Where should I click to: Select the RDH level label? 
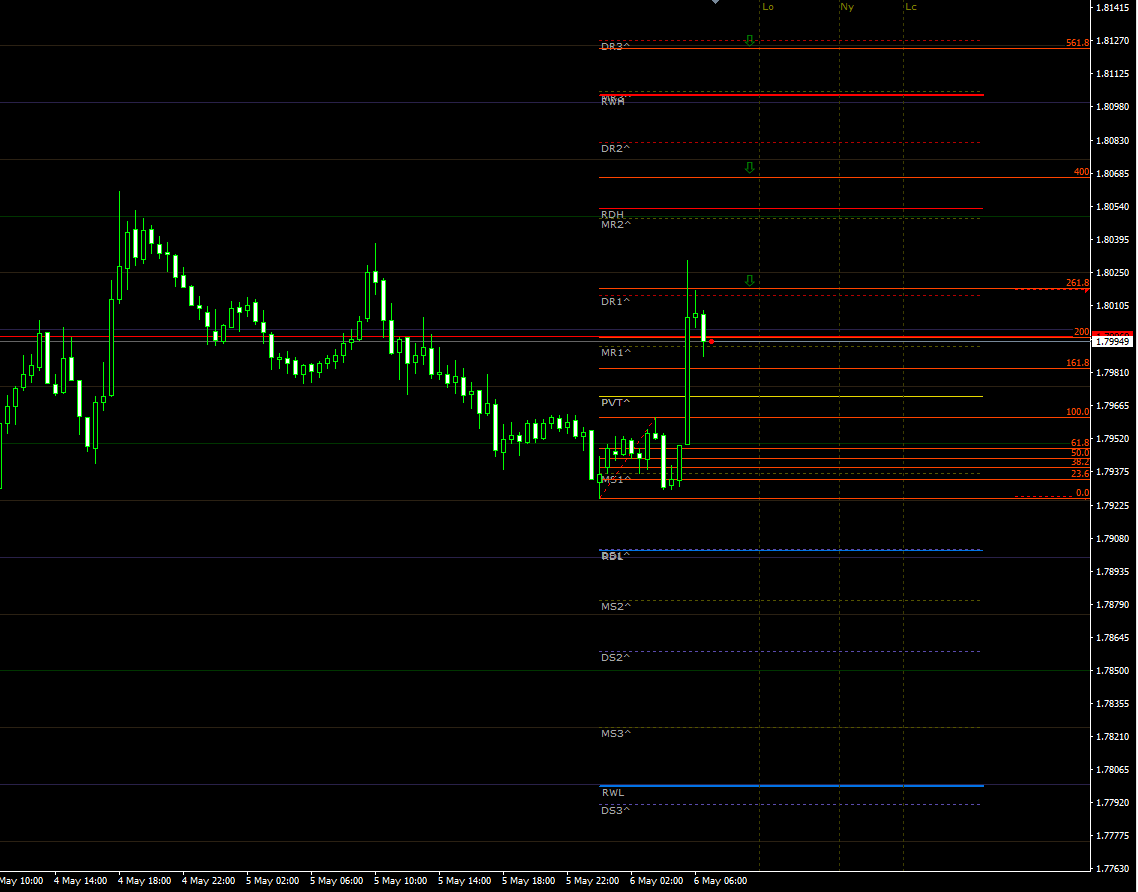click(x=613, y=215)
